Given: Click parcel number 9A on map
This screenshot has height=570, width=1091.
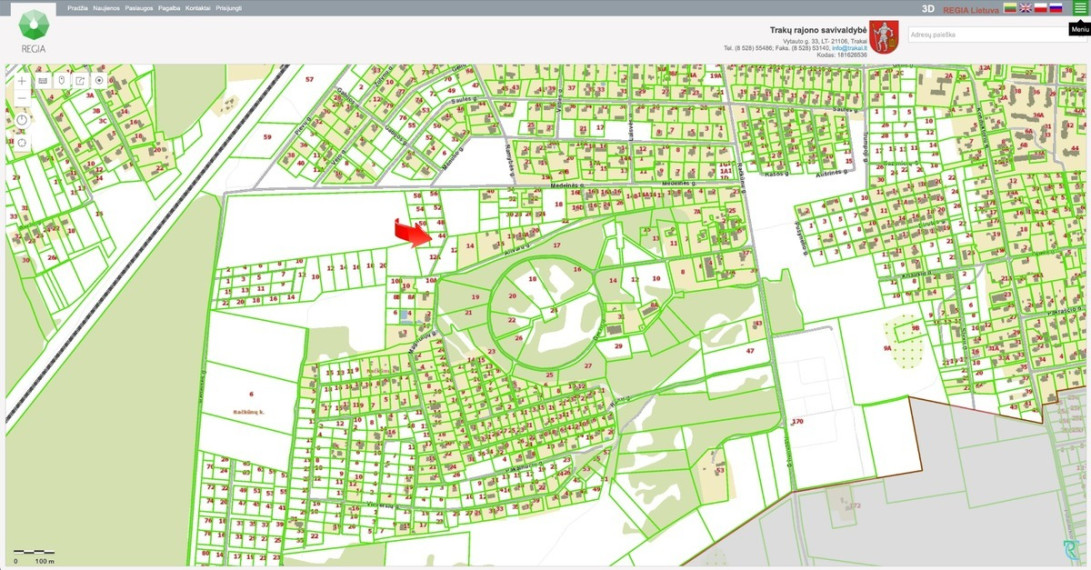Looking at the screenshot, I should click(x=887, y=349).
